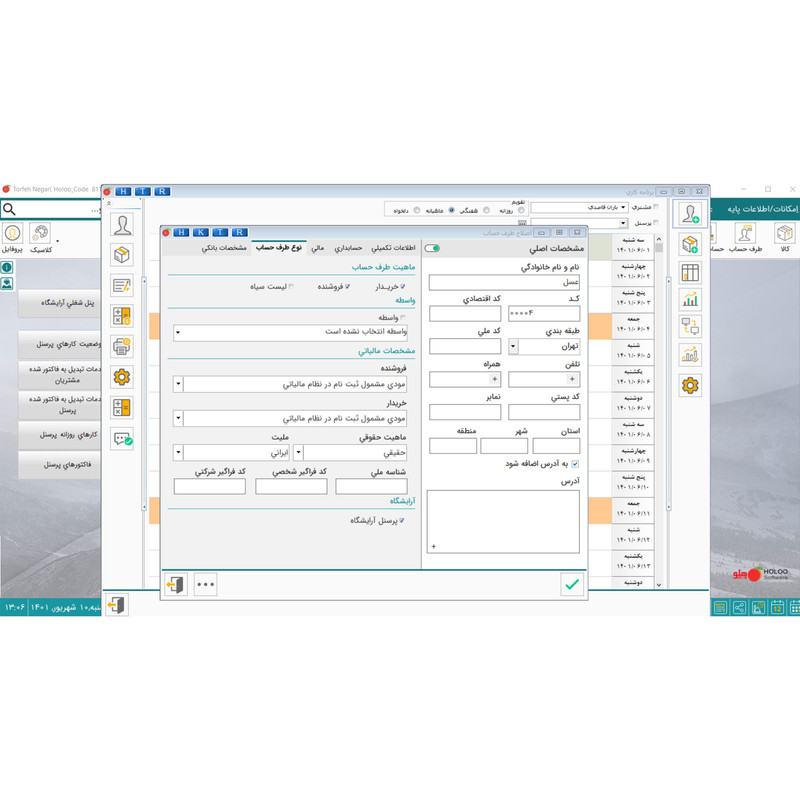Open the calendar 12 icon in the status bar
Screen dimensions: 800x800
[777, 608]
